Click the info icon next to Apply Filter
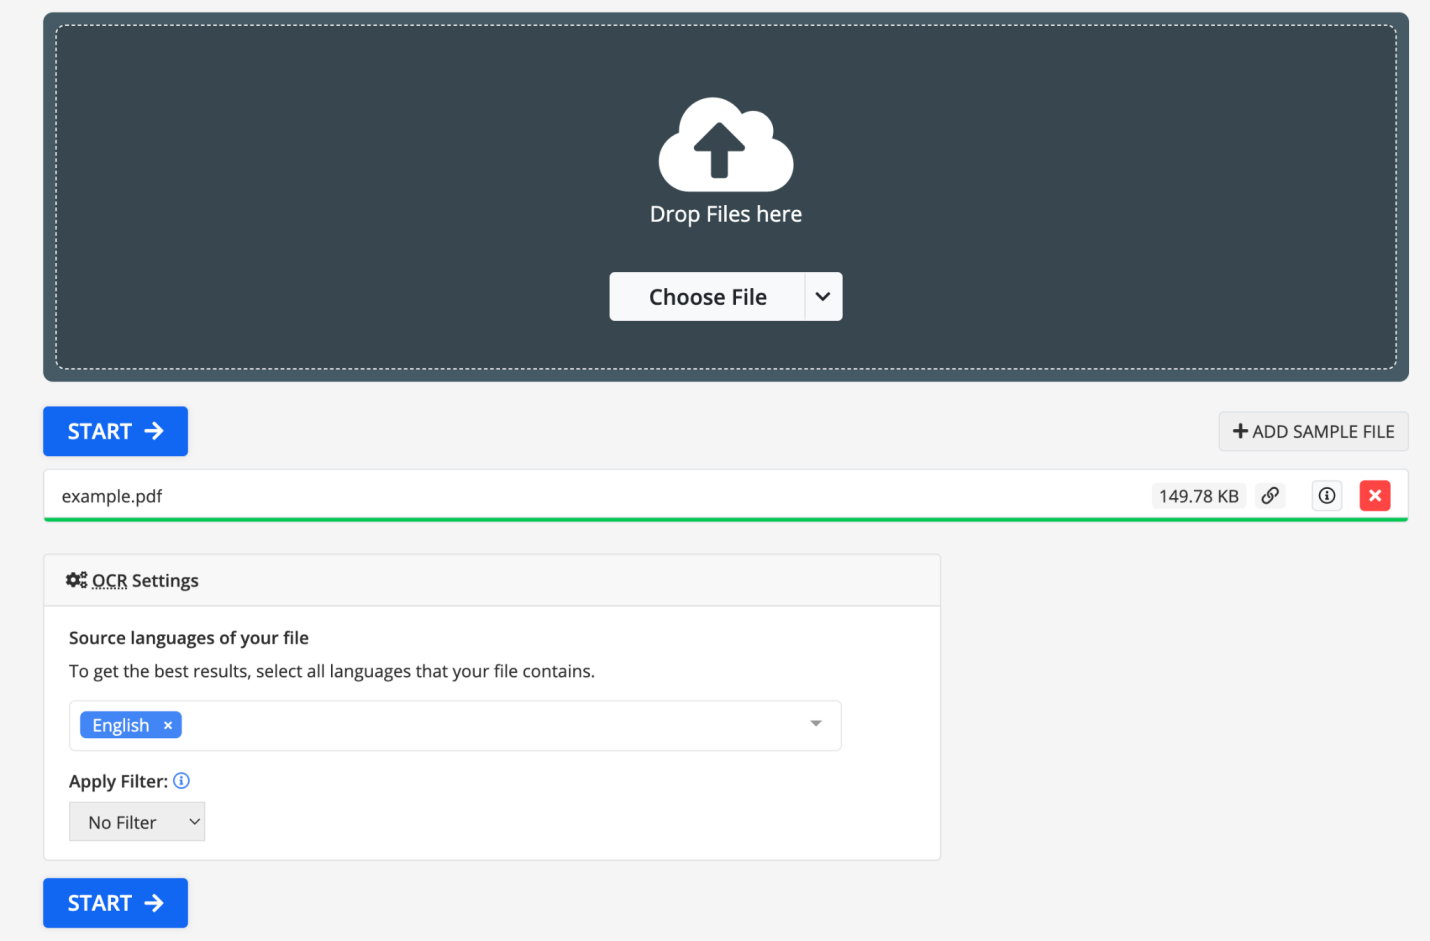Viewport: 1430px width, 941px height. click(x=181, y=781)
